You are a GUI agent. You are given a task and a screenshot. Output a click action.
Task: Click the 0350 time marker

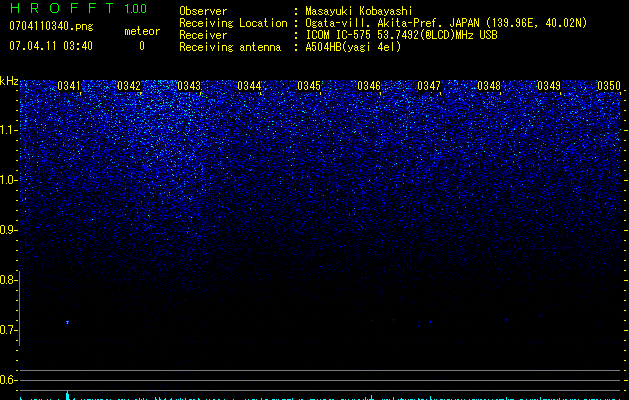tap(609, 86)
